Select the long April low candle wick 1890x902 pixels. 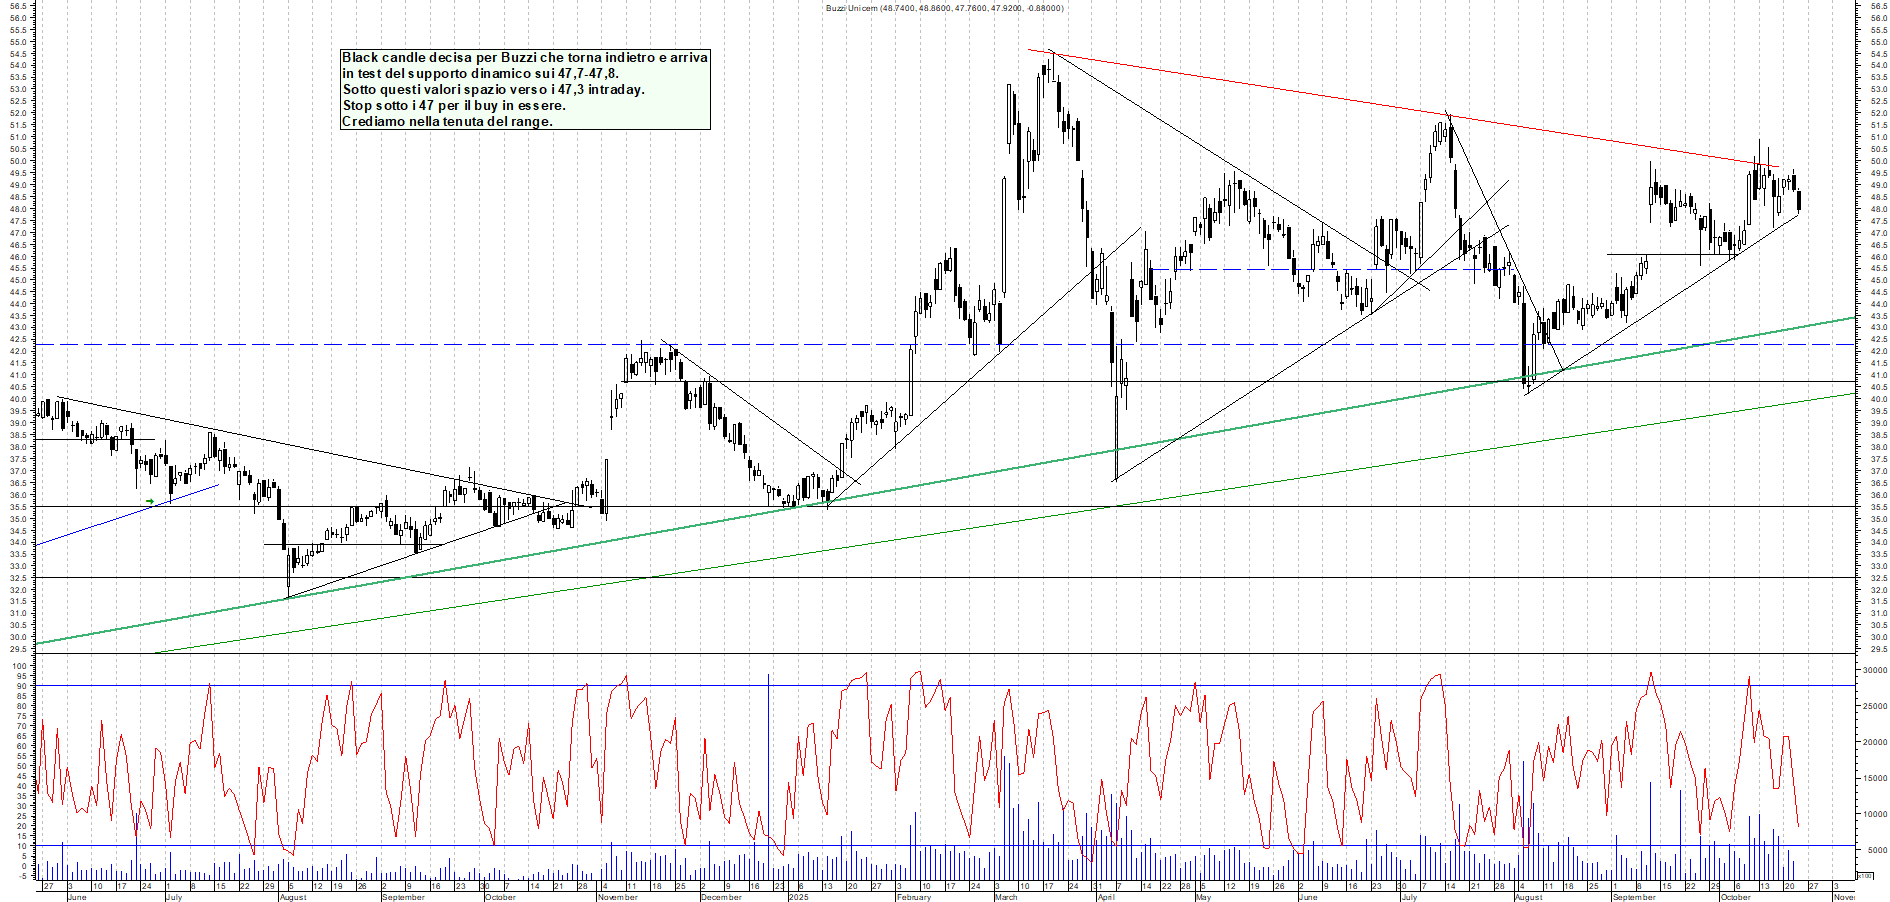1115,440
